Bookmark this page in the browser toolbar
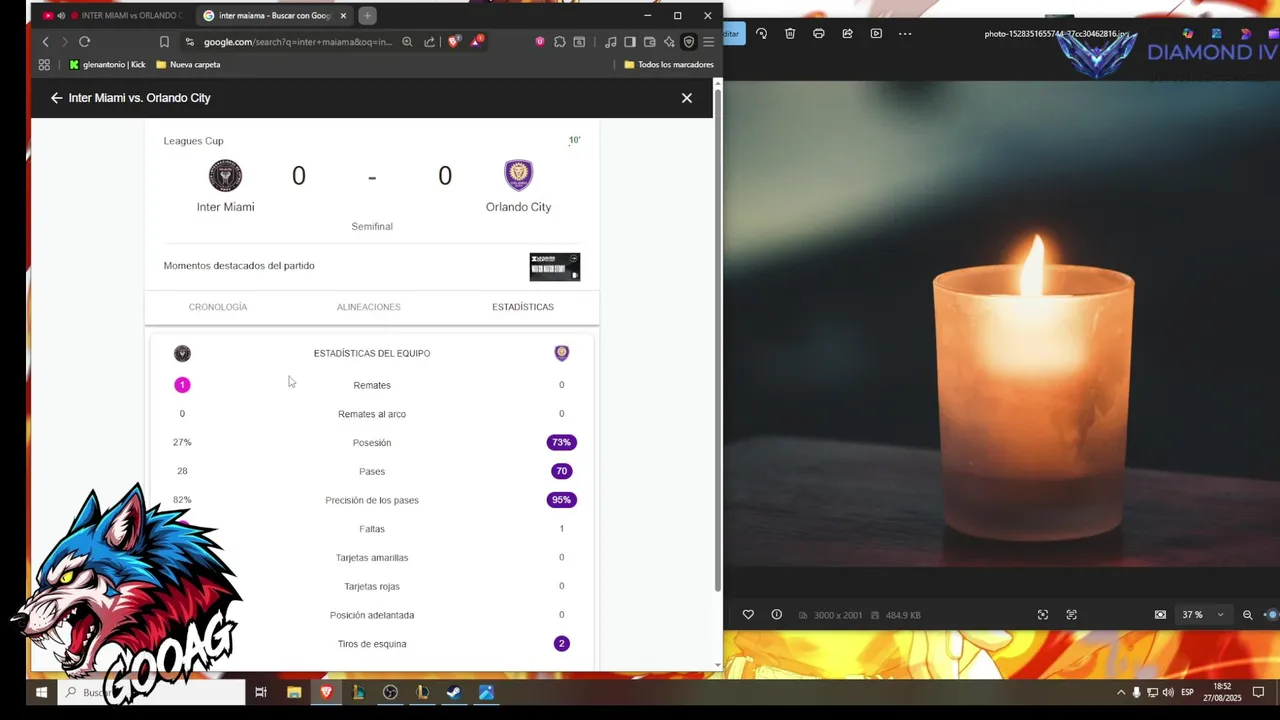 [x=164, y=42]
